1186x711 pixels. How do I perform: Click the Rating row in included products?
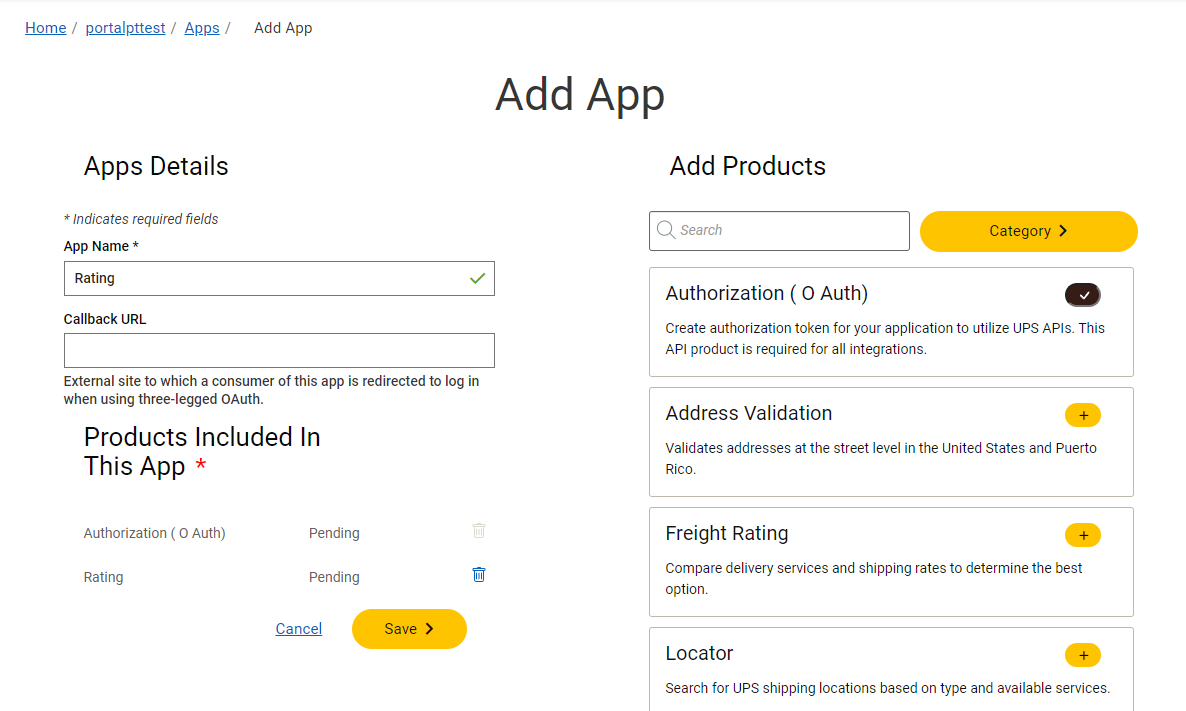click(x=104, y=577)
